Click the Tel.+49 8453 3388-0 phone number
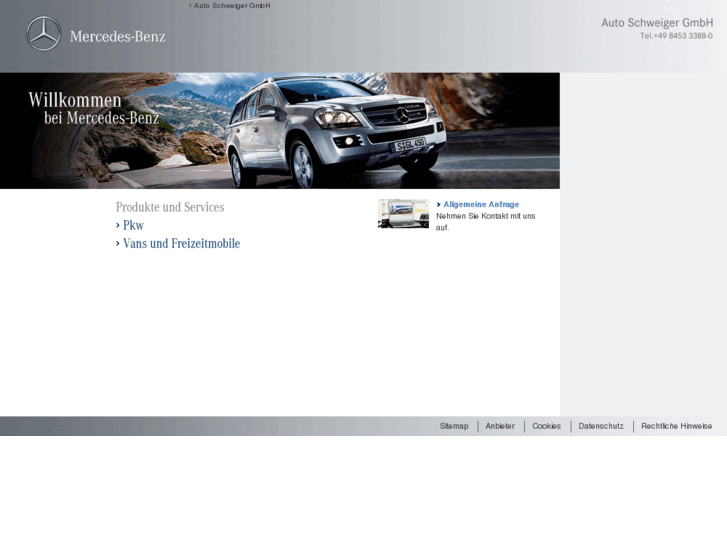The width and height of the screenshot is (727, 545). coord(676,36)
